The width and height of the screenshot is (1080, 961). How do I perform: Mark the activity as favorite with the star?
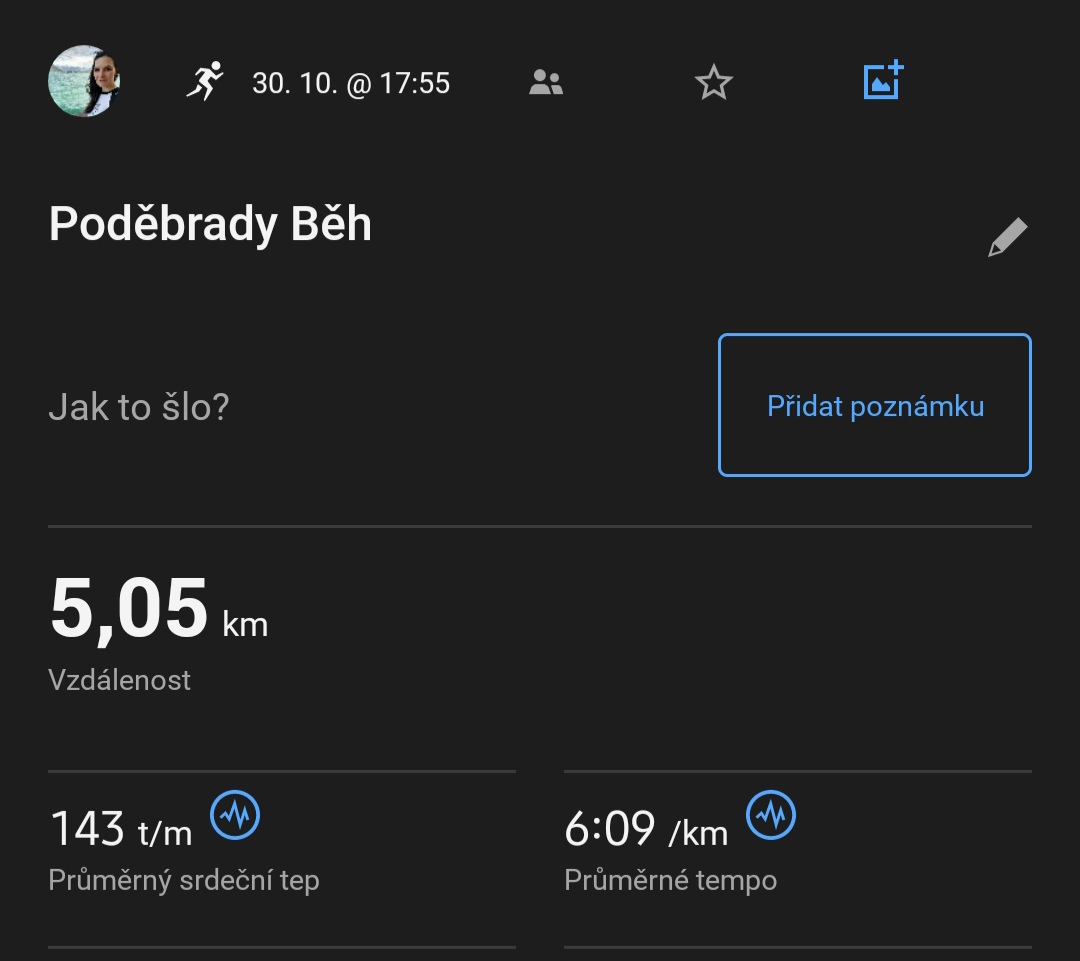click(713, 82)
